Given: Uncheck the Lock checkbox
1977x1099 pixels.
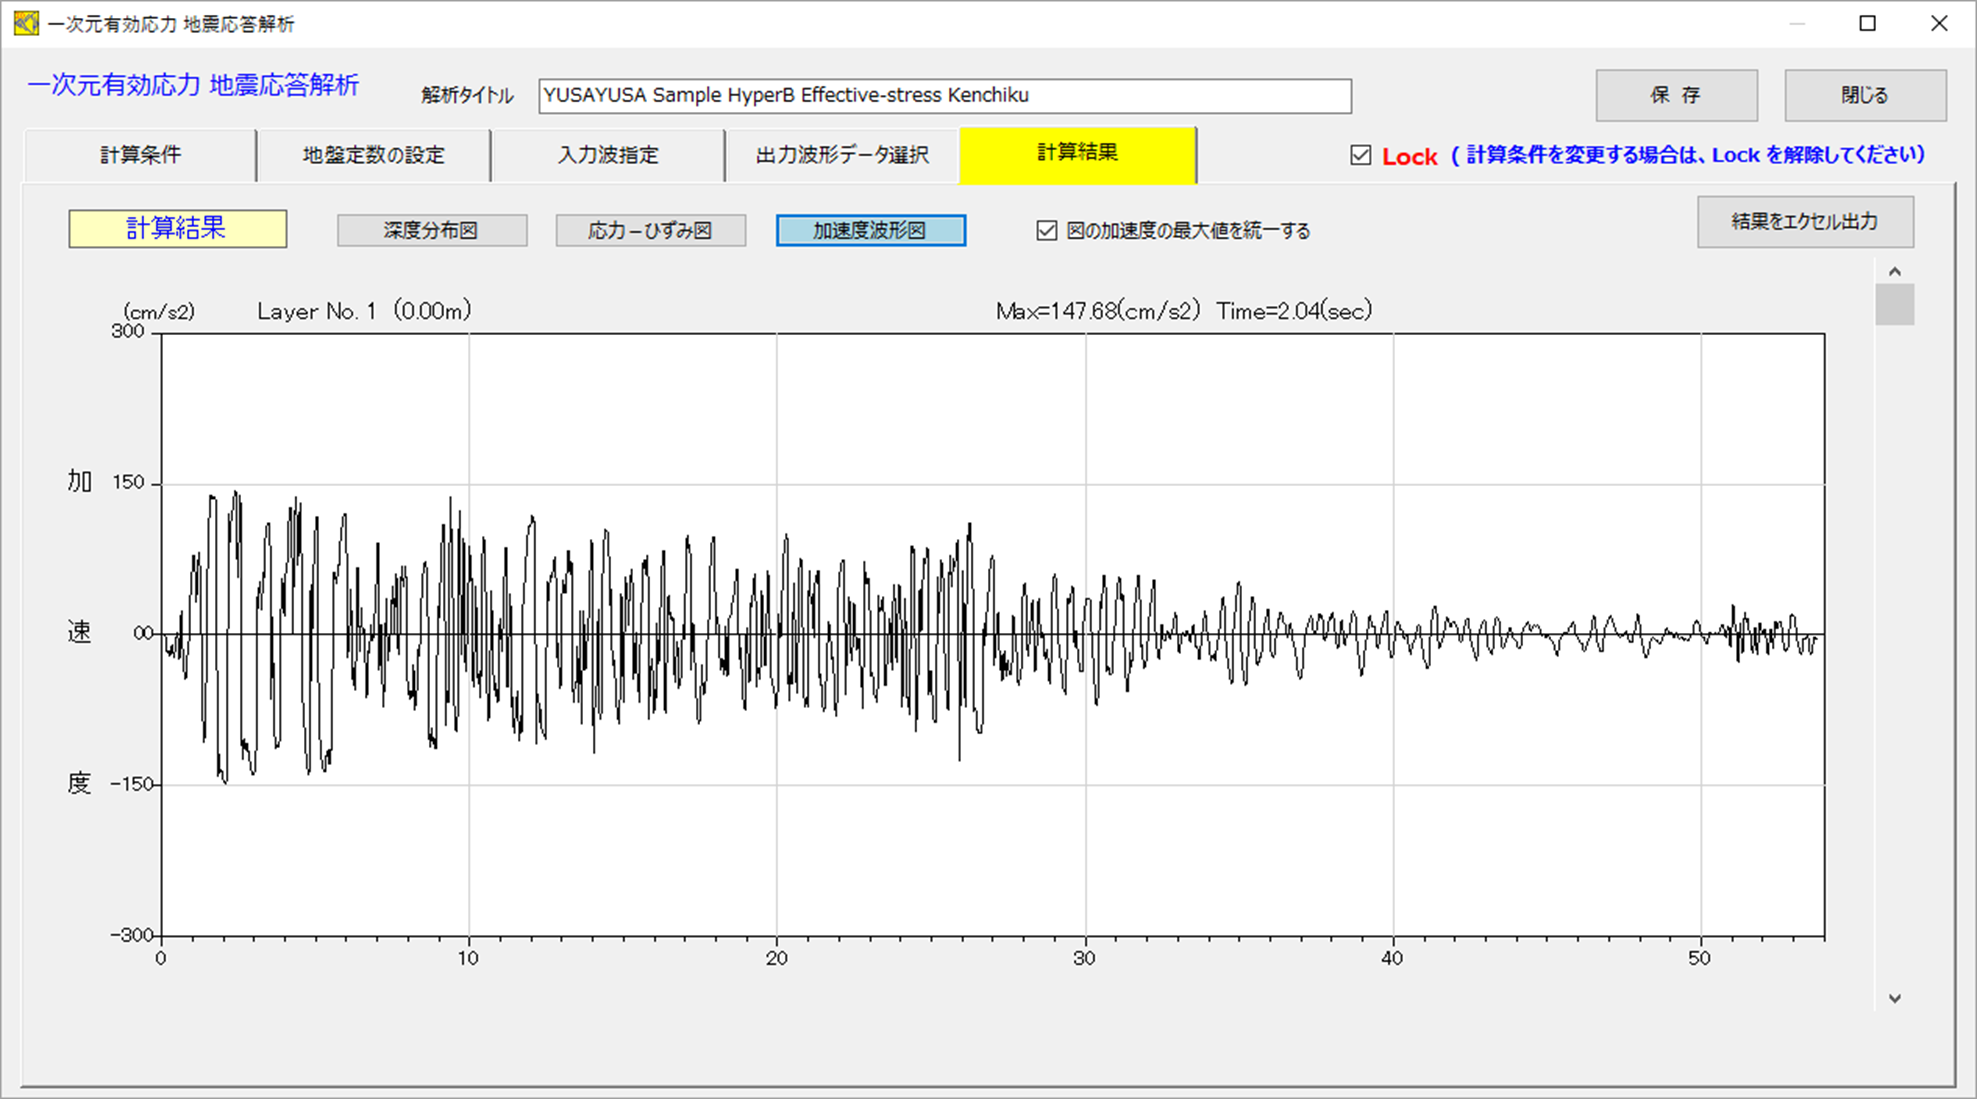Looking at the screenshot, I should pyautogui.click(x=1360, y=155).
